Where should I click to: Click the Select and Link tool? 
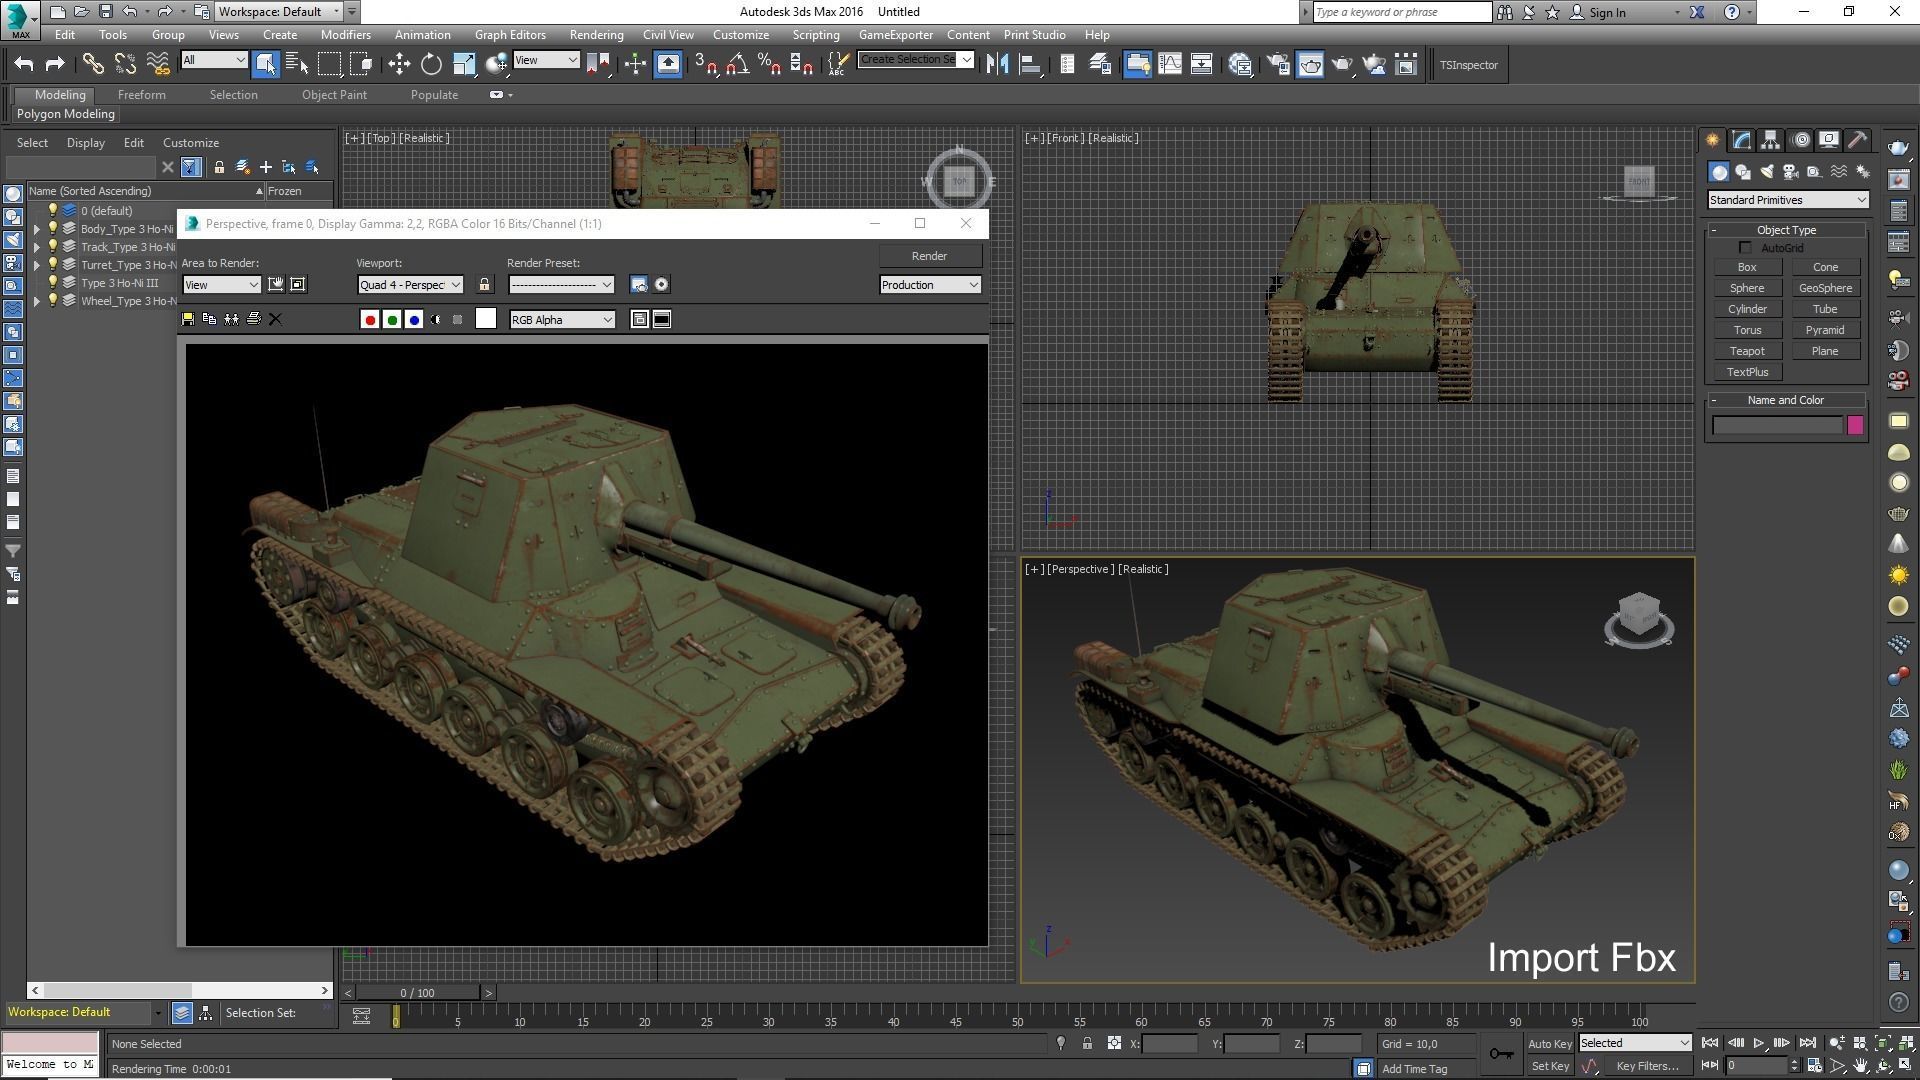[92, 65]
